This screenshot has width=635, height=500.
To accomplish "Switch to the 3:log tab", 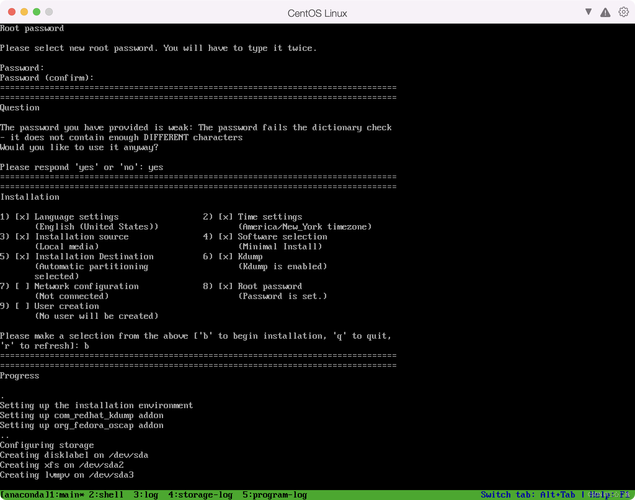I will pyautogui.click(x=143, y=494).
